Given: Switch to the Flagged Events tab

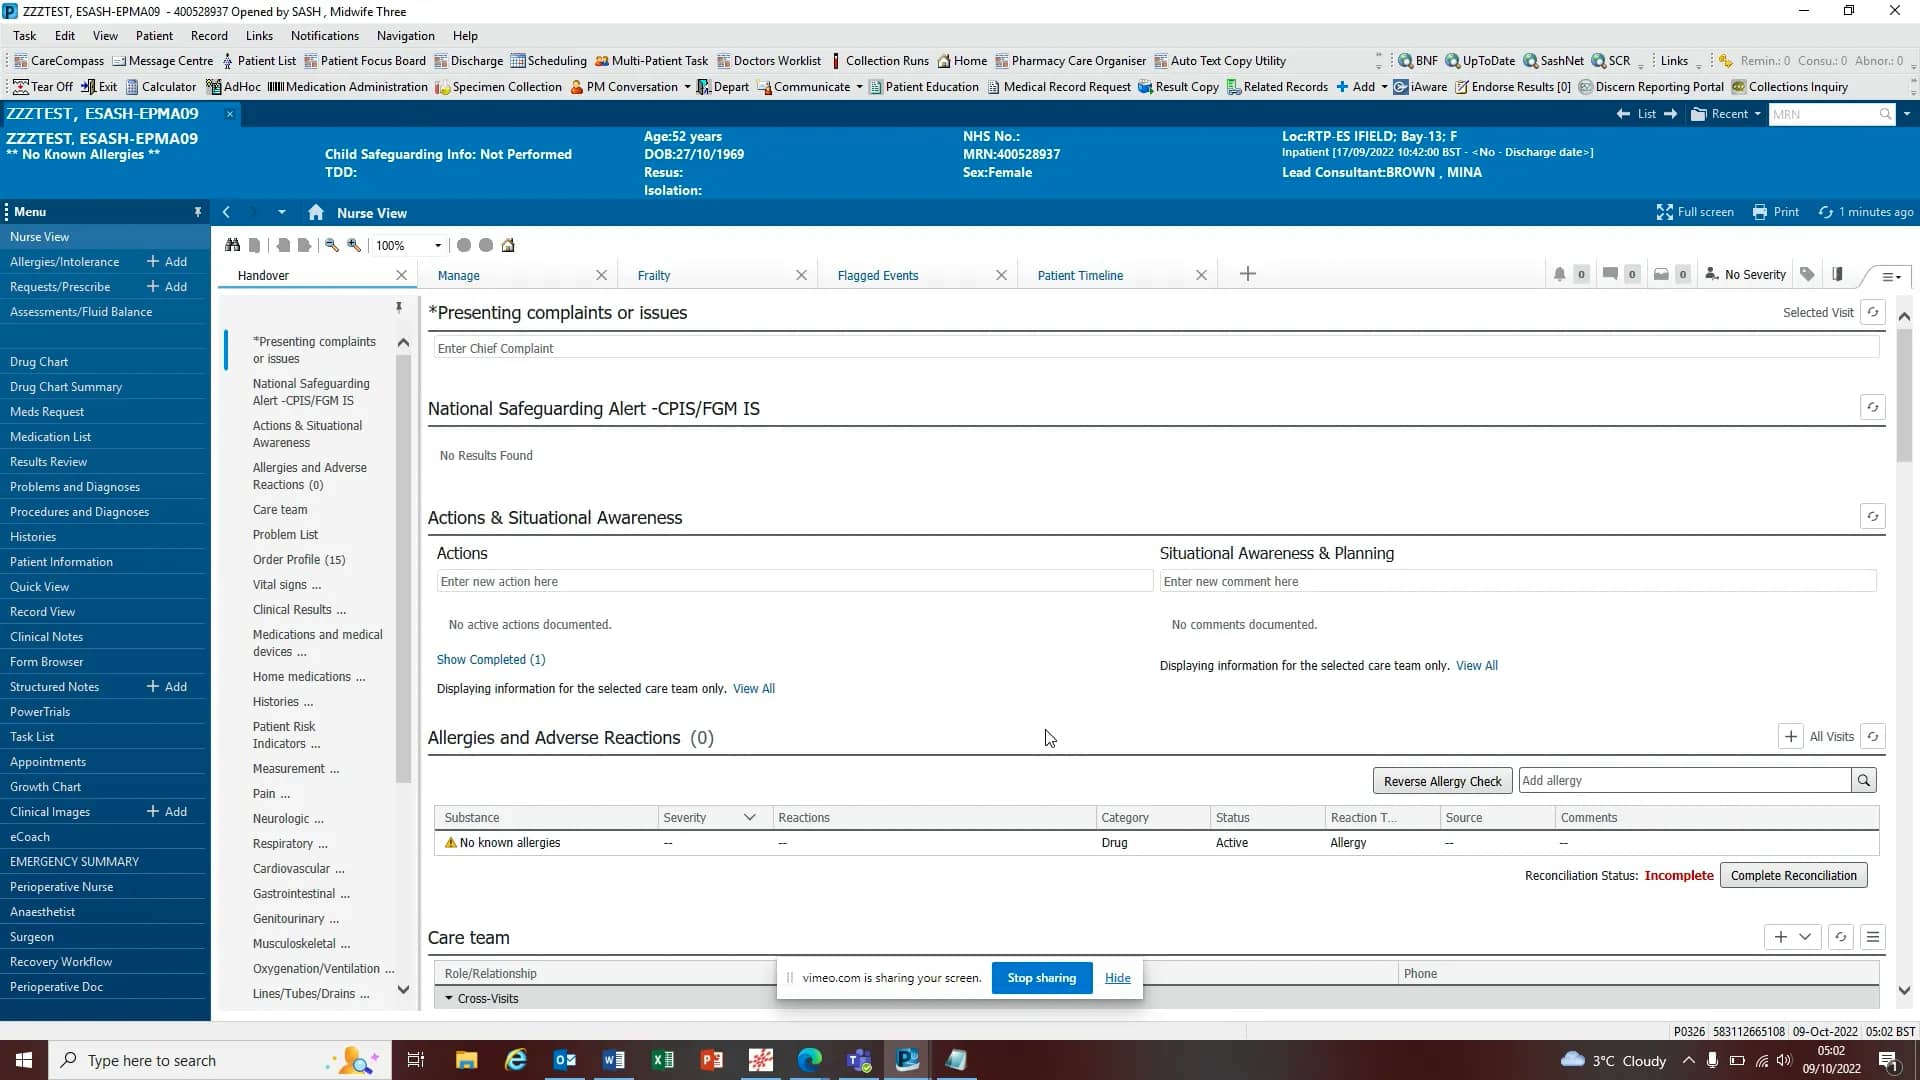Looking at the screenshot, I should click(877, 275).
